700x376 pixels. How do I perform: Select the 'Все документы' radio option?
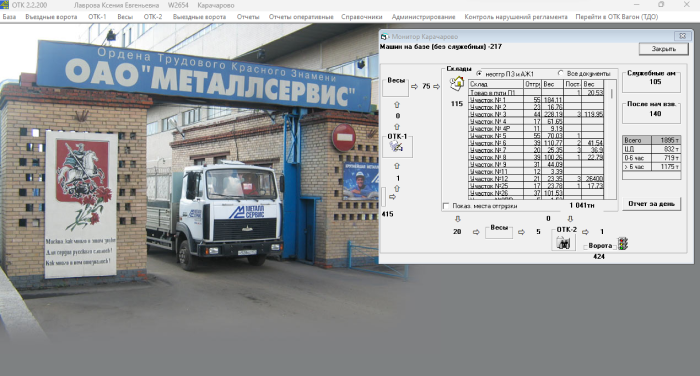click(x=561, y=73)
